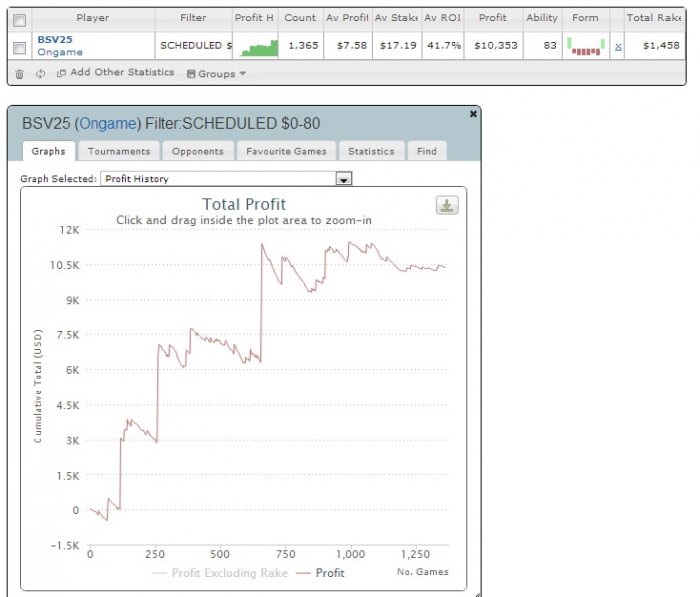Sort by Av Profit column header
Viewport: 700px width, 597px height.
coord(347,18)
